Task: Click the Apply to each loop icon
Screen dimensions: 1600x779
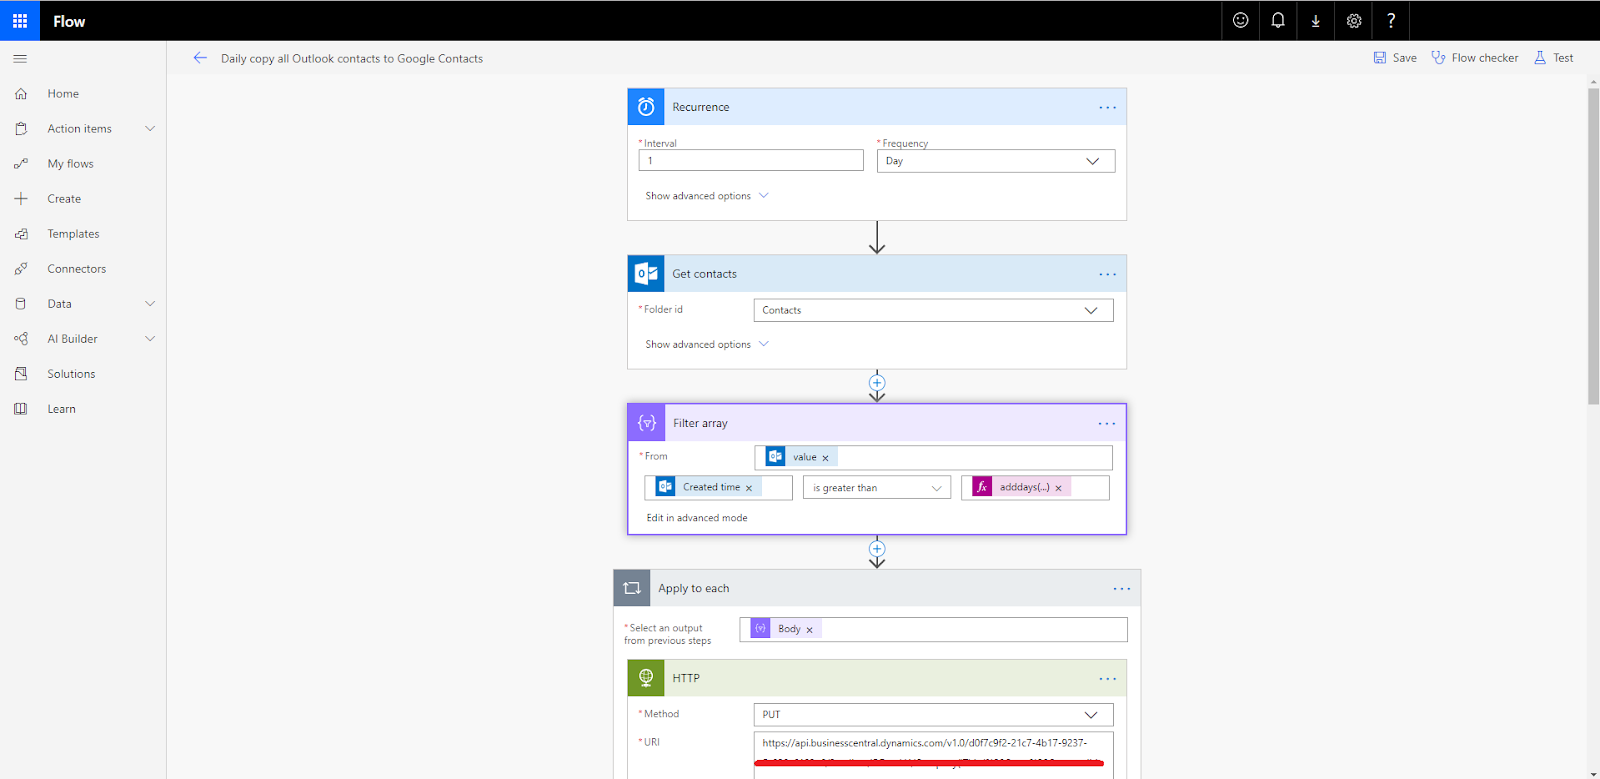Action: (632, 588)
